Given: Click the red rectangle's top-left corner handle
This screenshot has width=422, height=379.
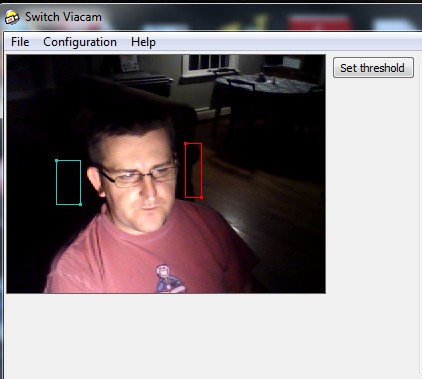Looking at the screenshot, I should (186, 144).
